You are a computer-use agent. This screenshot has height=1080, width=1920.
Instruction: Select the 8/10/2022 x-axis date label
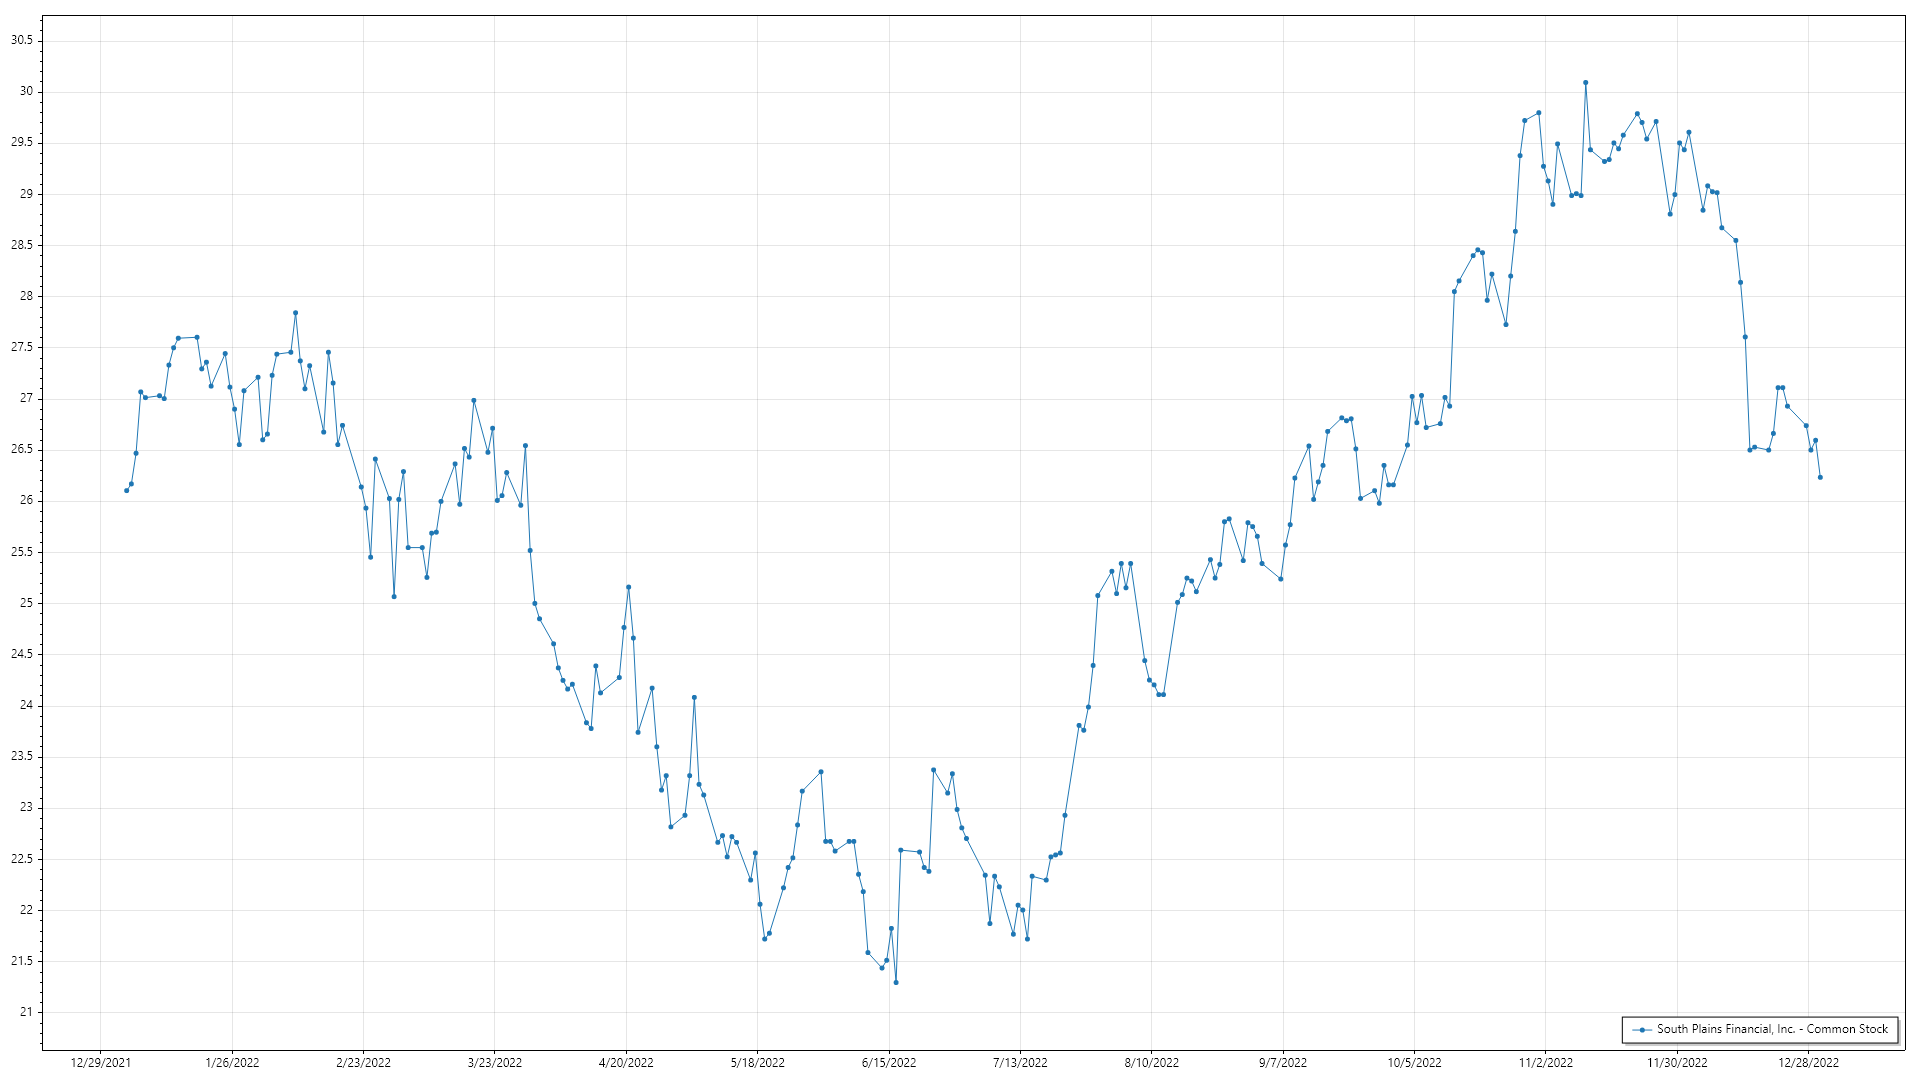1151,1062
